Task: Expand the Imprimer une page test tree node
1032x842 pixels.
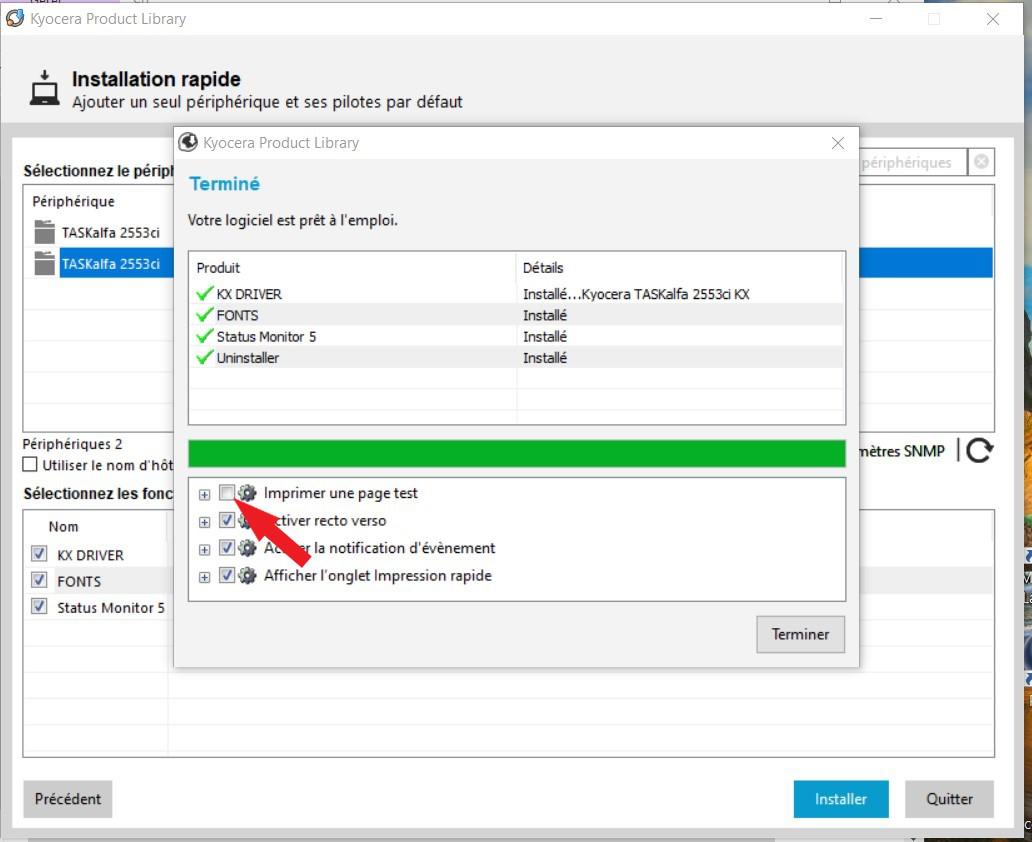Action: pos(204,494)
